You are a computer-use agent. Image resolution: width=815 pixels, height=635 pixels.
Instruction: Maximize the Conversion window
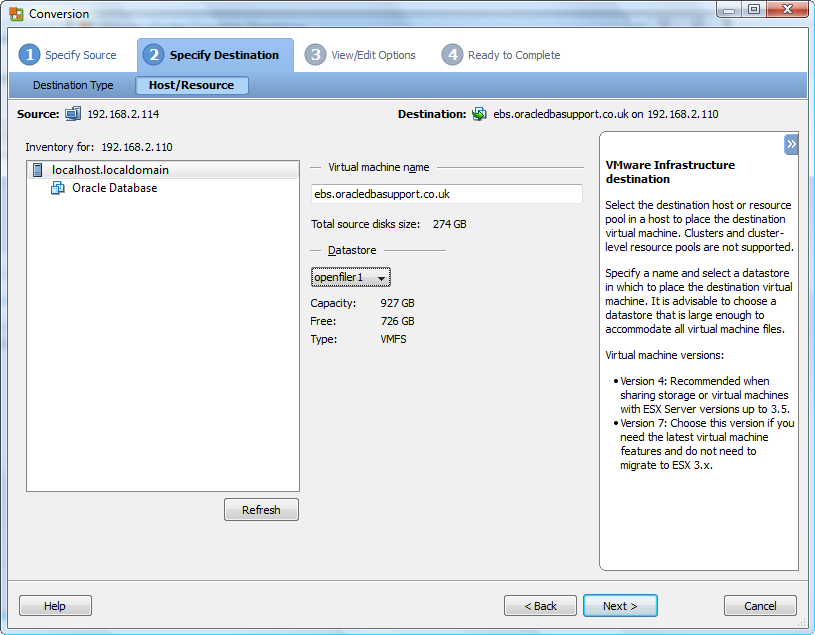click(x=754, y=9)
